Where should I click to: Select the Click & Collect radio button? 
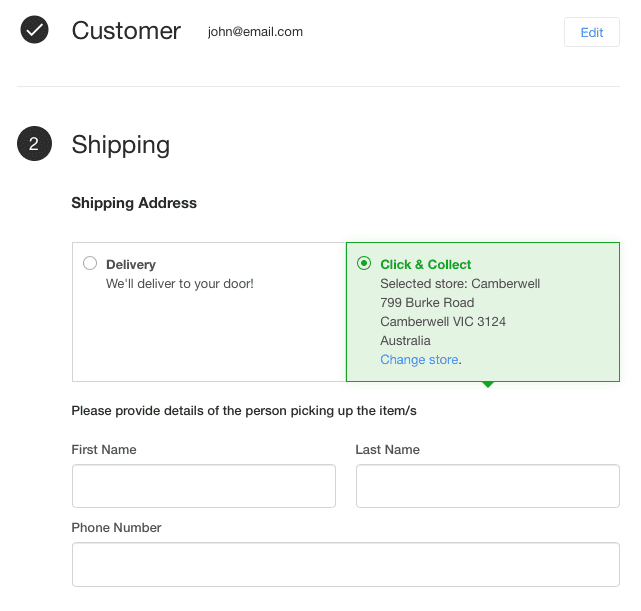click(x=363, y=264)
